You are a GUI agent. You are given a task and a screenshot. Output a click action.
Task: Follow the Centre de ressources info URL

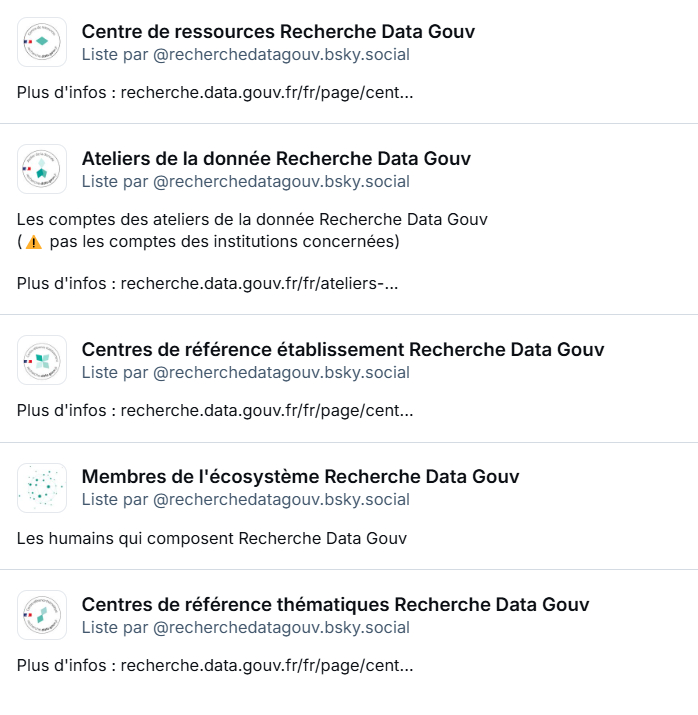tap(266, 93)
